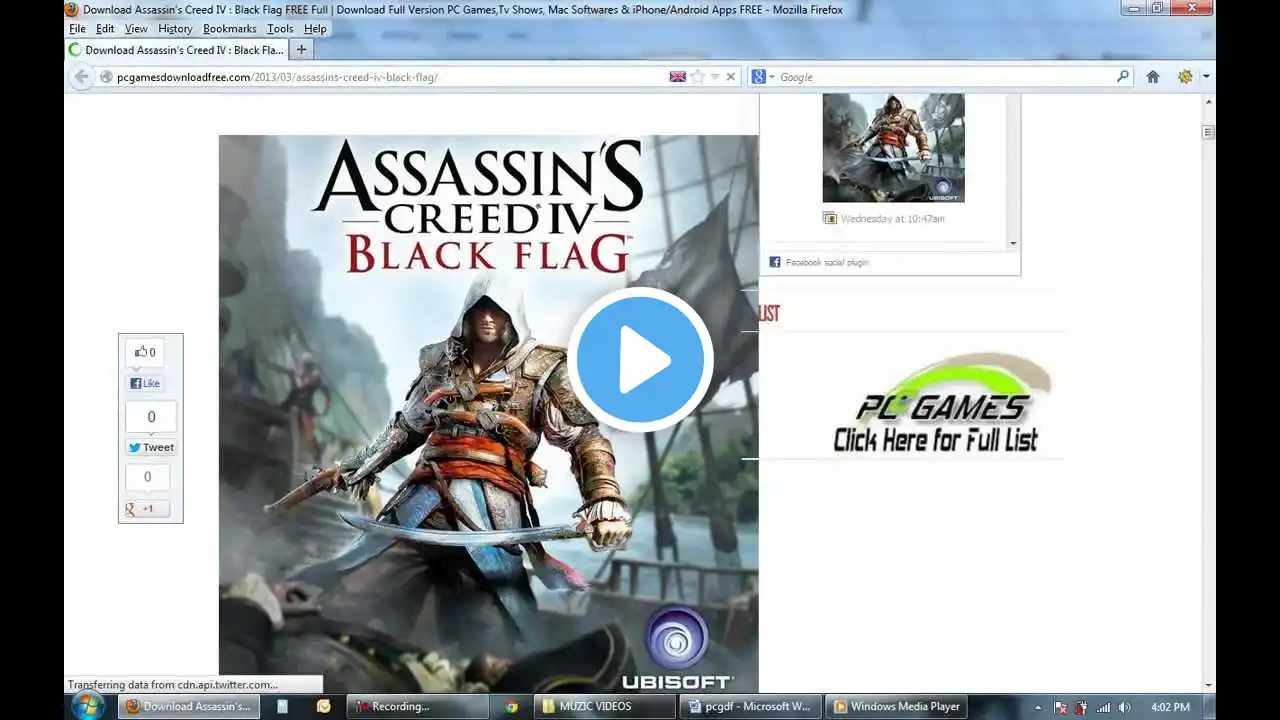This screenshot has height=720, width=1280.
Task: Click the Chrome icon in taskbar
Action: coord(511,707)
